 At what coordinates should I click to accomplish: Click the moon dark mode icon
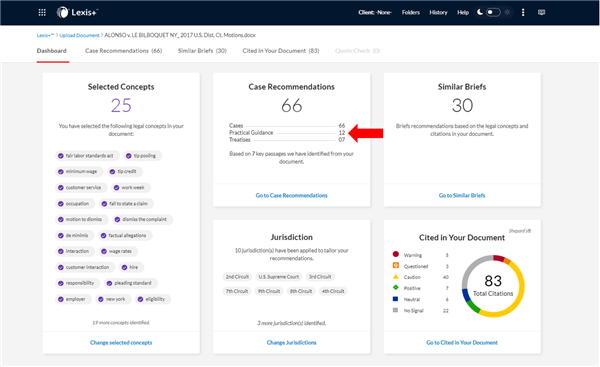[479, 12]
